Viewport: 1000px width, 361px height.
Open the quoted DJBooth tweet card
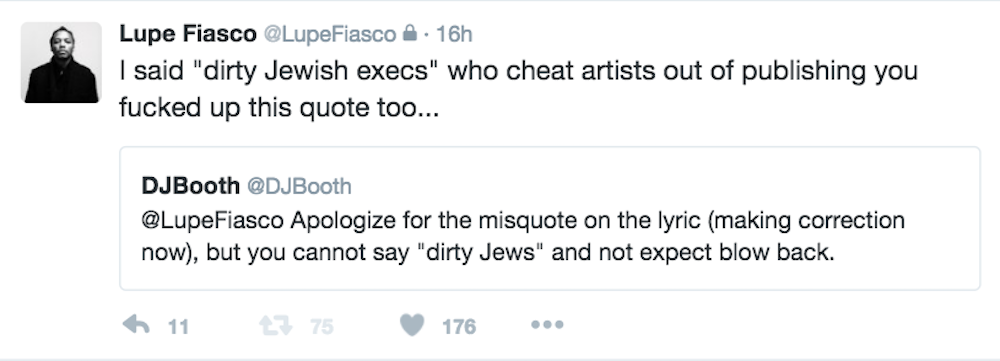point(550,218)
